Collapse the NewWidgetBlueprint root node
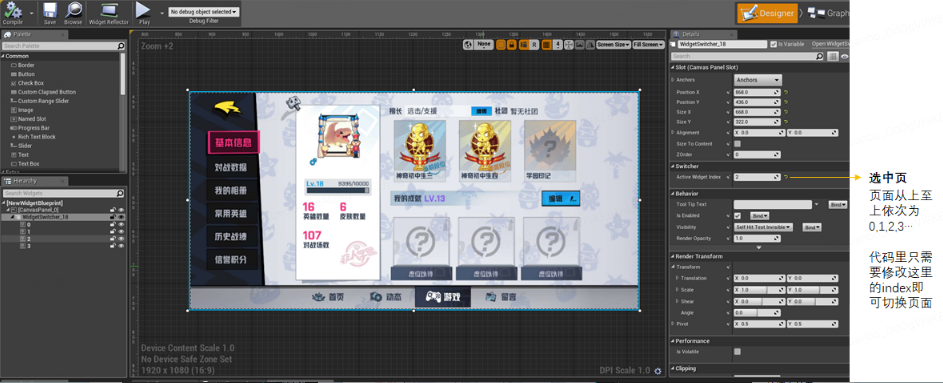 tap(4, 203)
